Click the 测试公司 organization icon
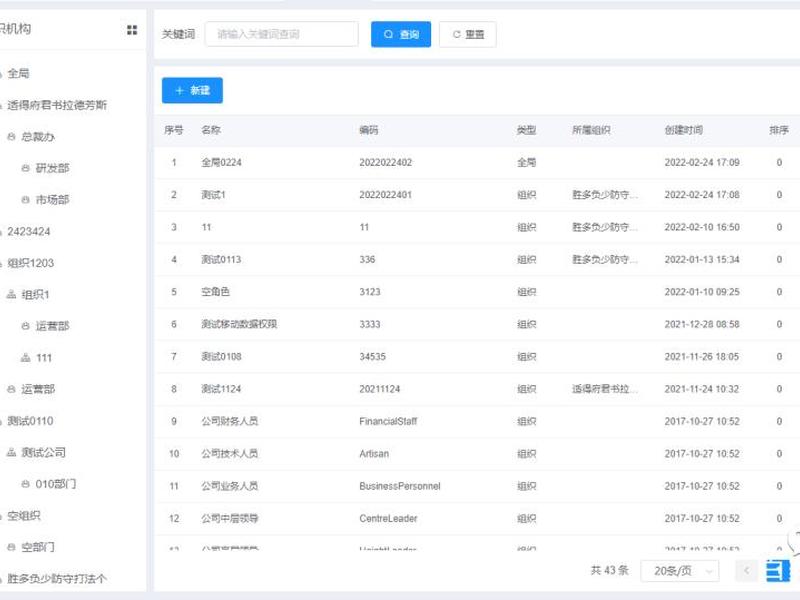Viewport: 800px width, 600px height. click(x=11, y=452)
